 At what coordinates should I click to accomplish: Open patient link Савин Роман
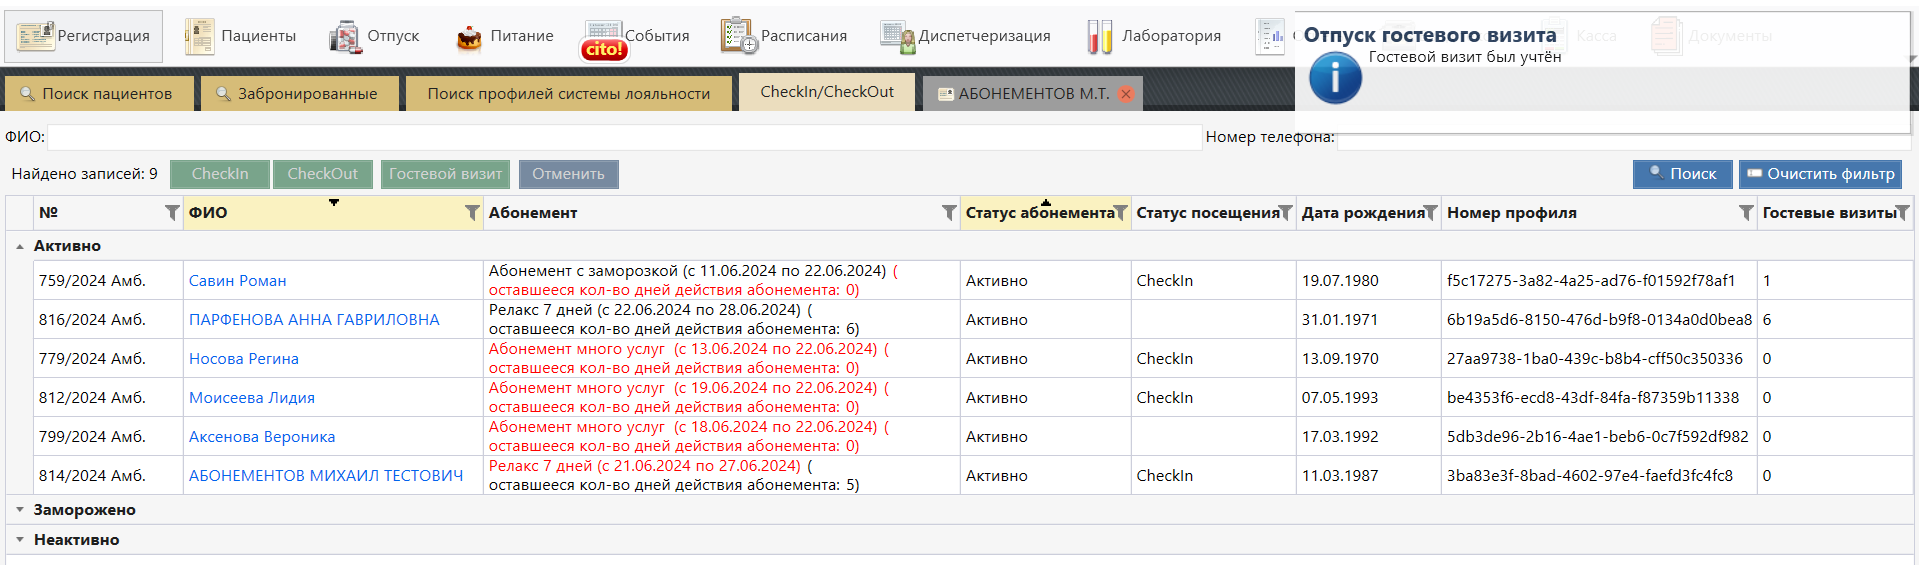pyautogui.click(x=237, y=281)
